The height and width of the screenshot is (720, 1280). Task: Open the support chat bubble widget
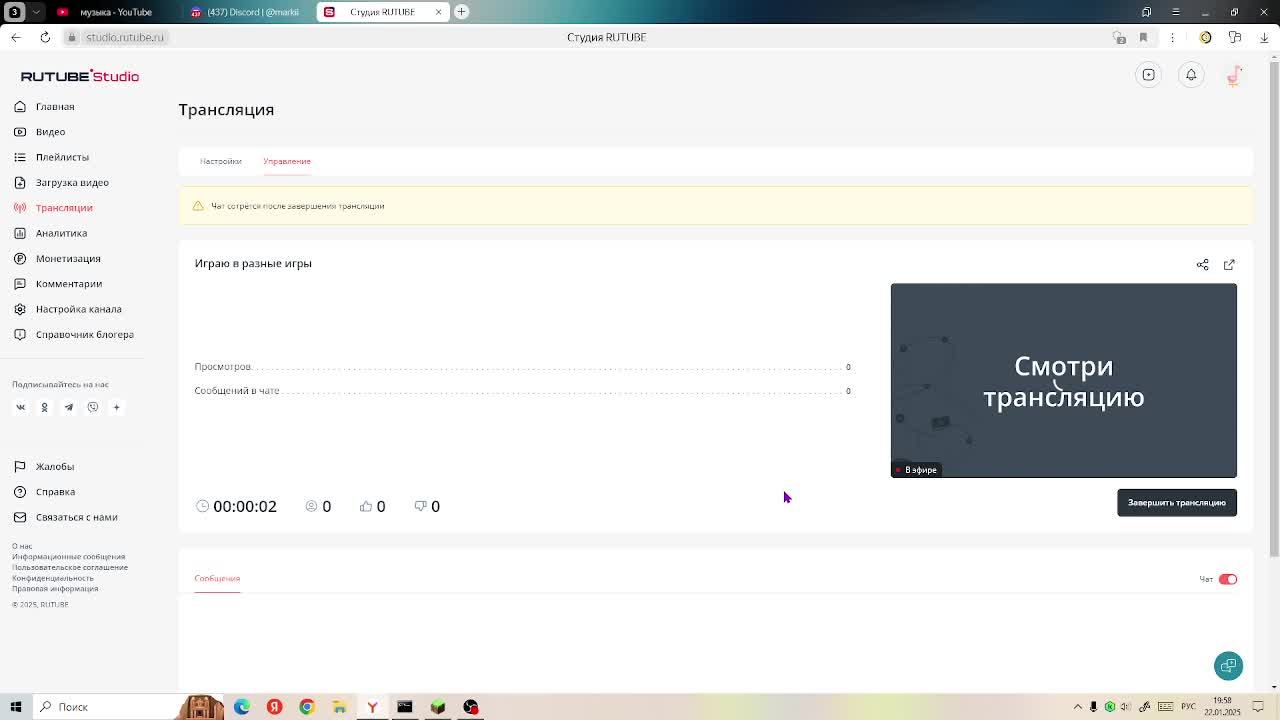[1228, 666]
